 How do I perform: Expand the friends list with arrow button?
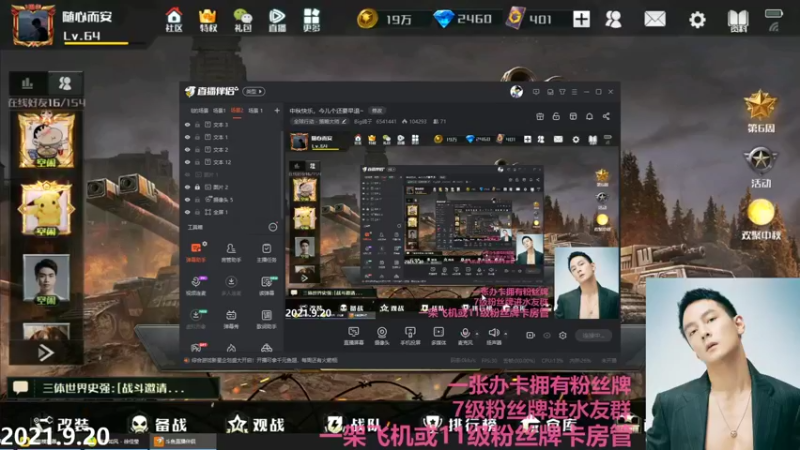[46, 353]
